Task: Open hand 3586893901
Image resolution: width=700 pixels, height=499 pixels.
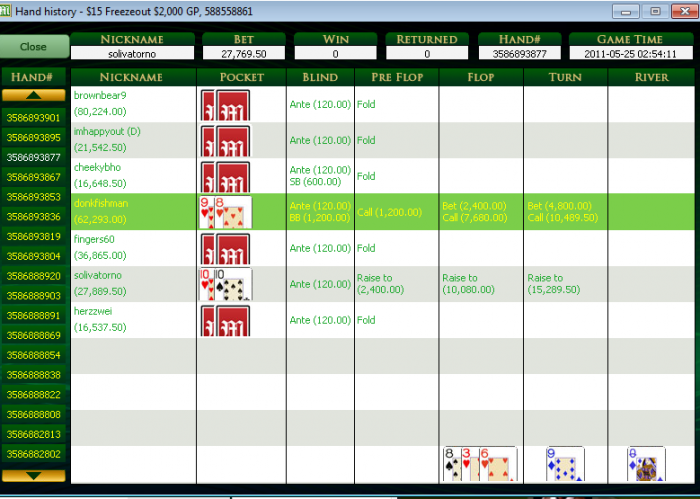Action: pyautogui.click(x=33, y=118)
